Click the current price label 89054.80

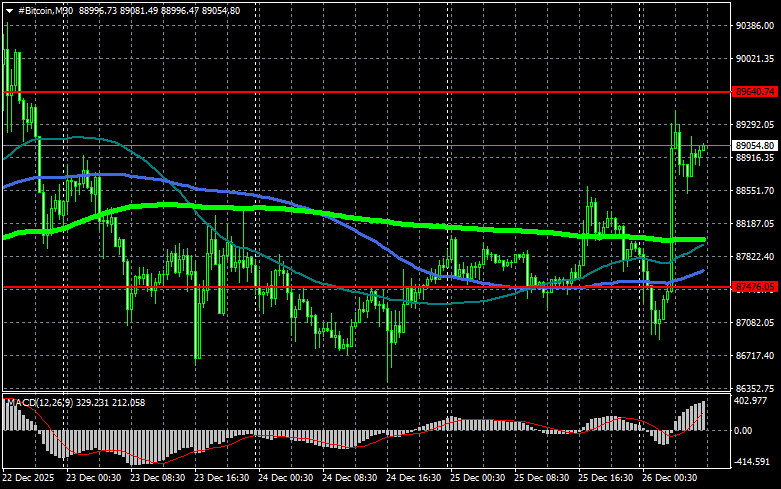755,145
